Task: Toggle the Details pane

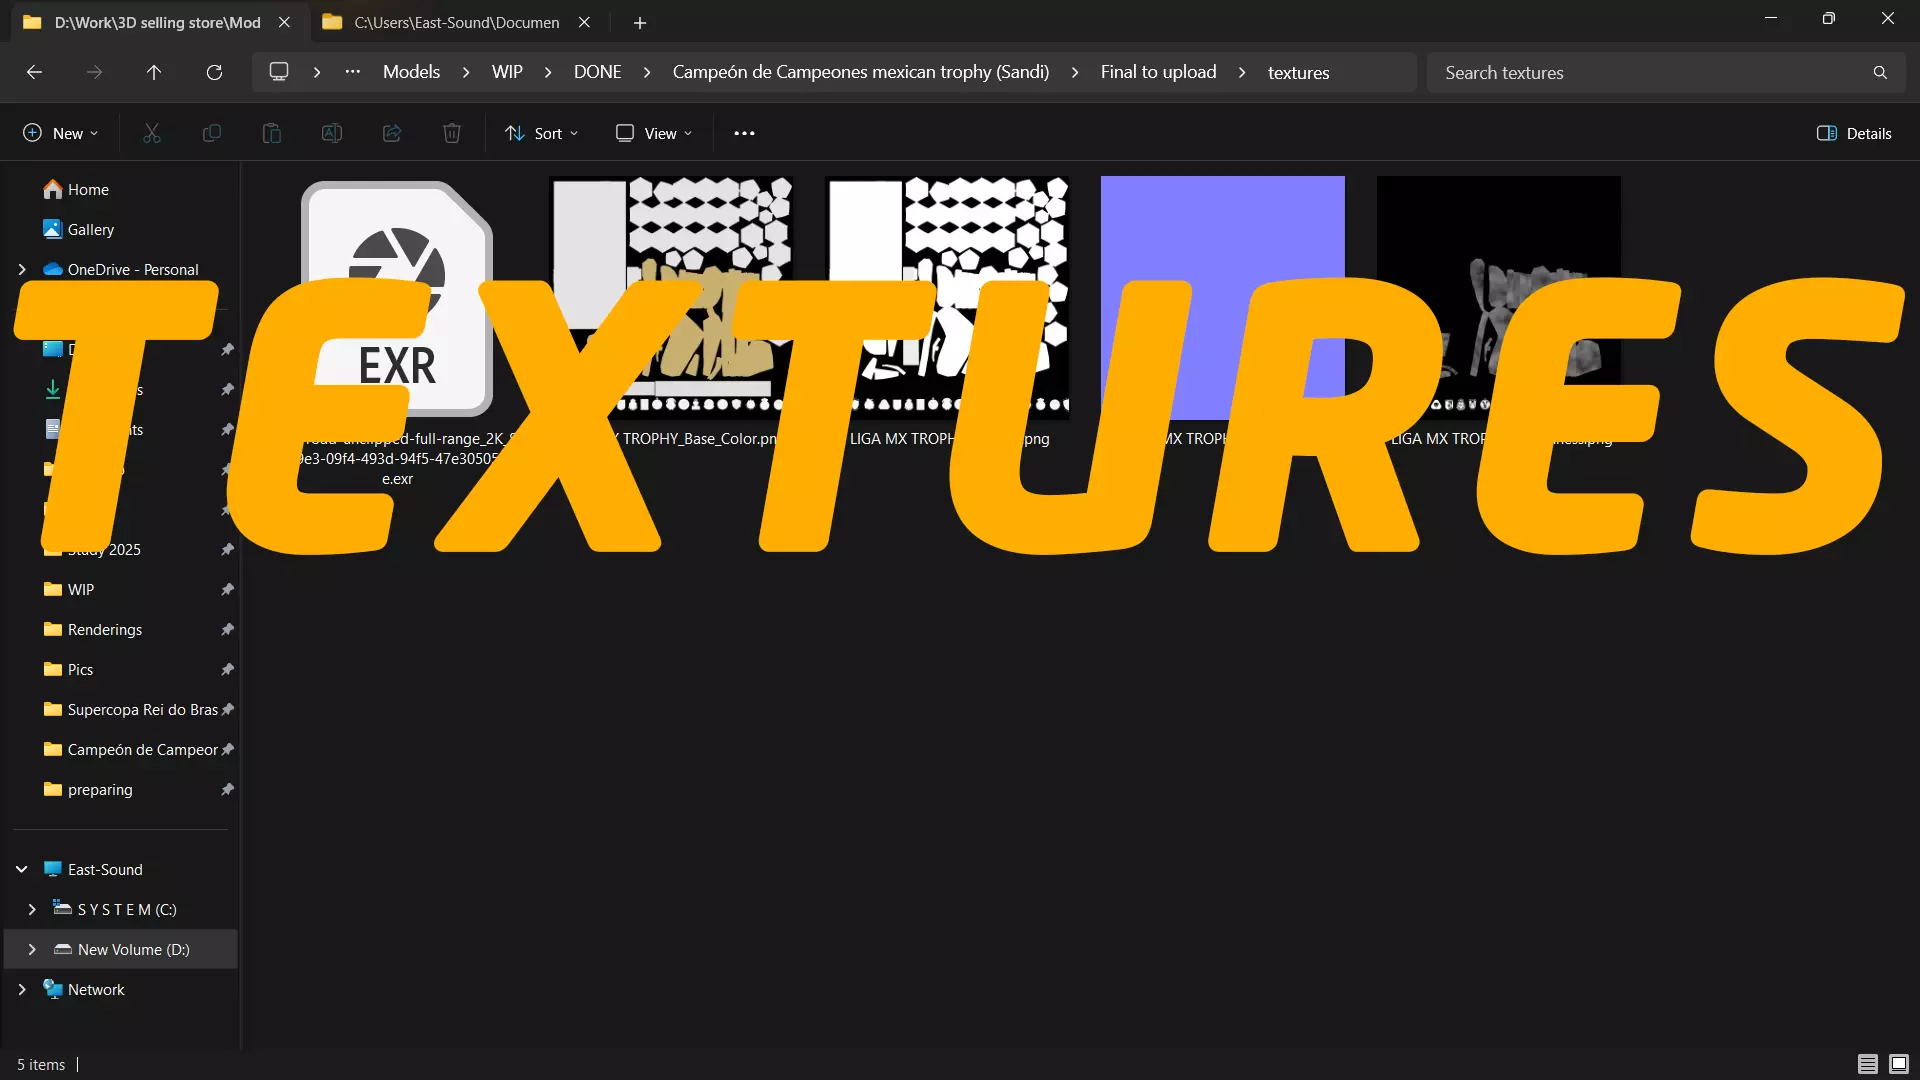Action: pyautogui.click(x=1854, y=133)
